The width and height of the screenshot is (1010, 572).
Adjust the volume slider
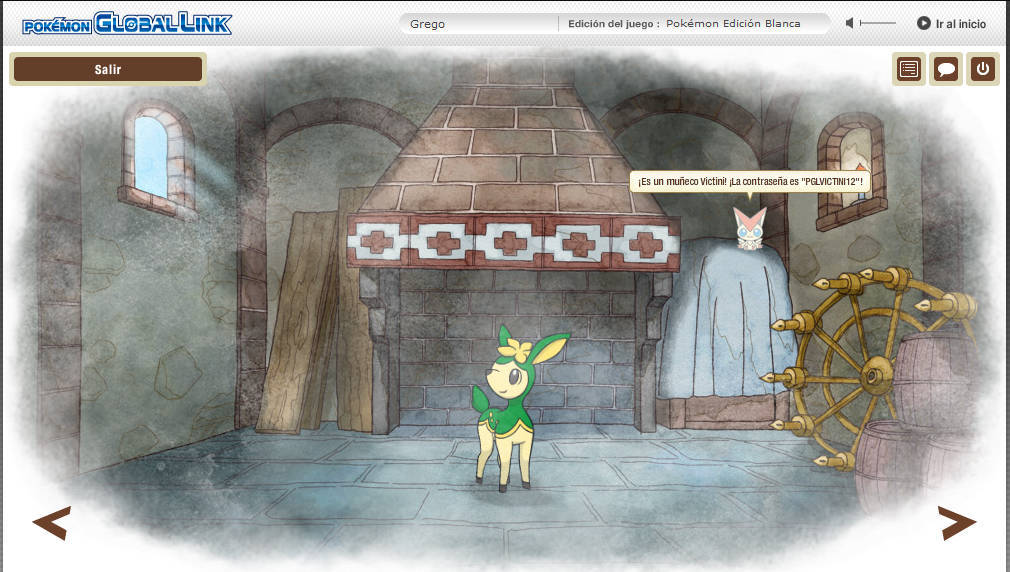(x=877, y=23)
